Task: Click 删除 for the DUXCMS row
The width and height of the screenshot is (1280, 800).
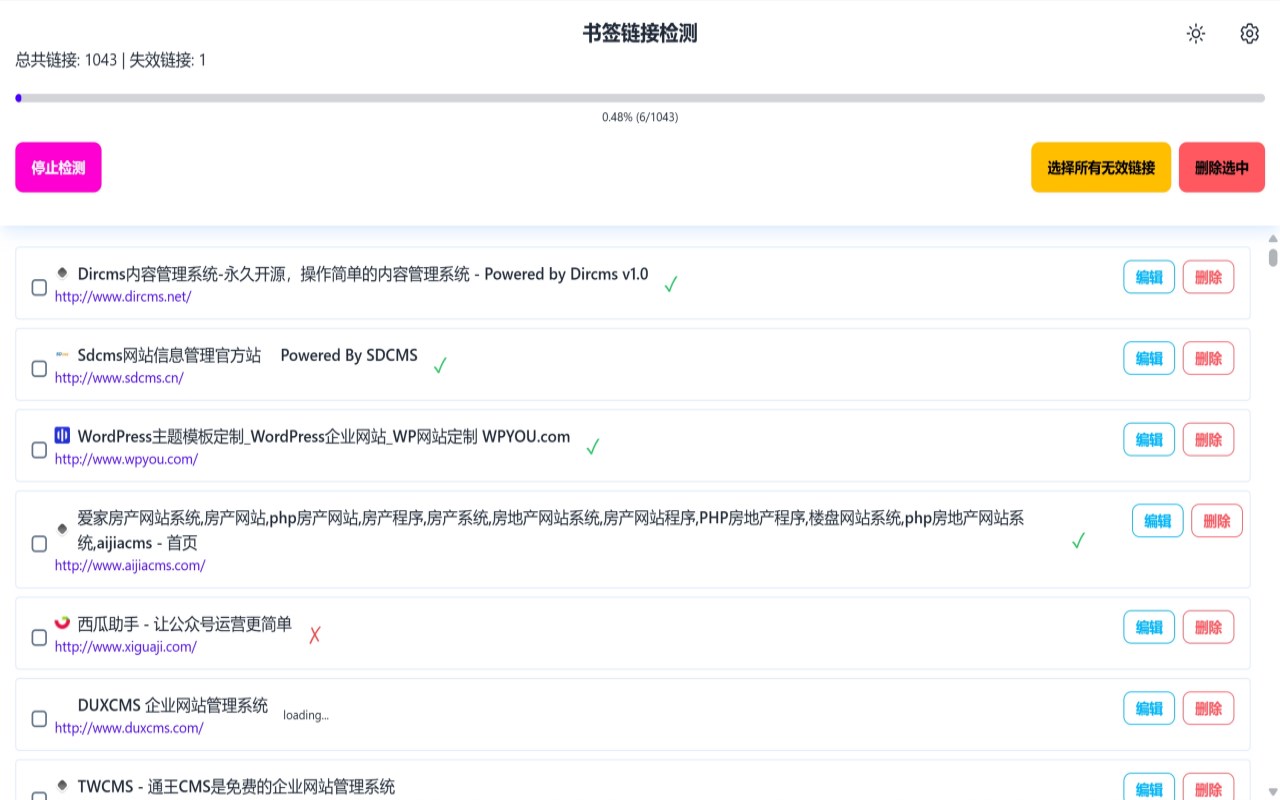Action: (1208, 708)
